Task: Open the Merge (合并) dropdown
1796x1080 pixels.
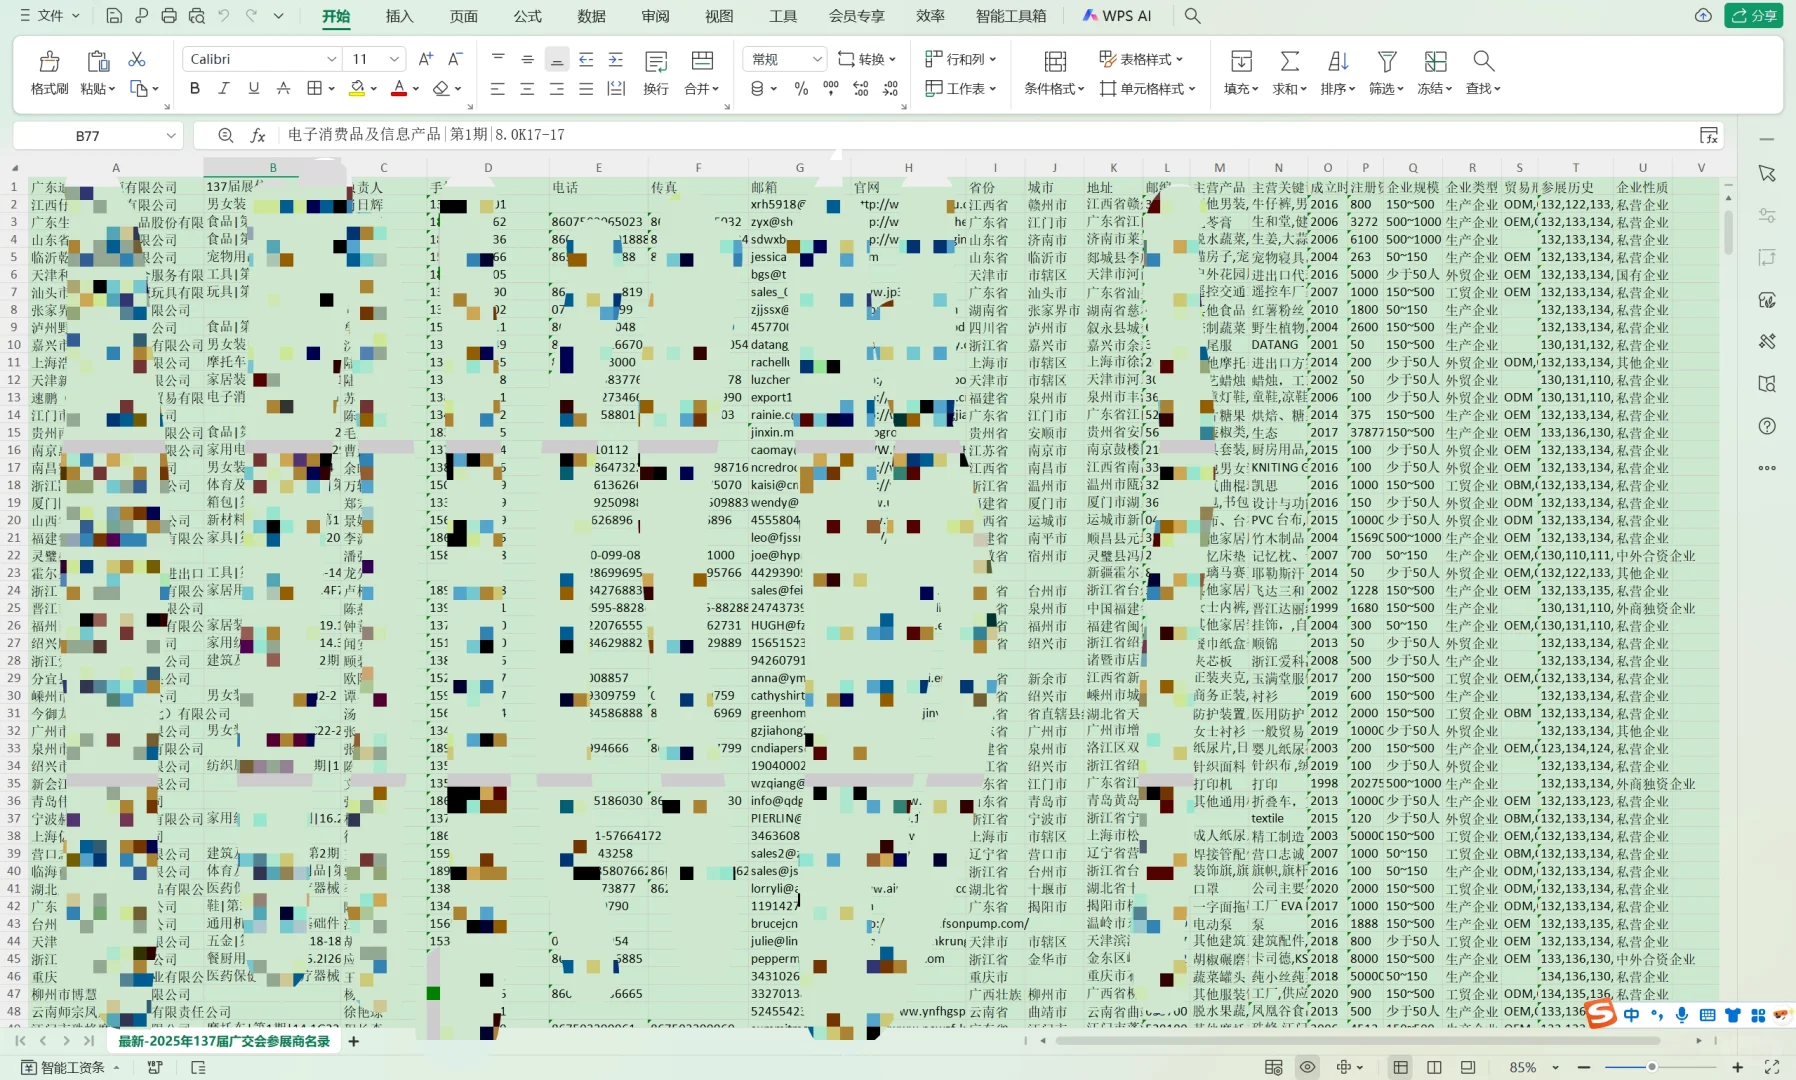Action: click(x=702, y=88)
